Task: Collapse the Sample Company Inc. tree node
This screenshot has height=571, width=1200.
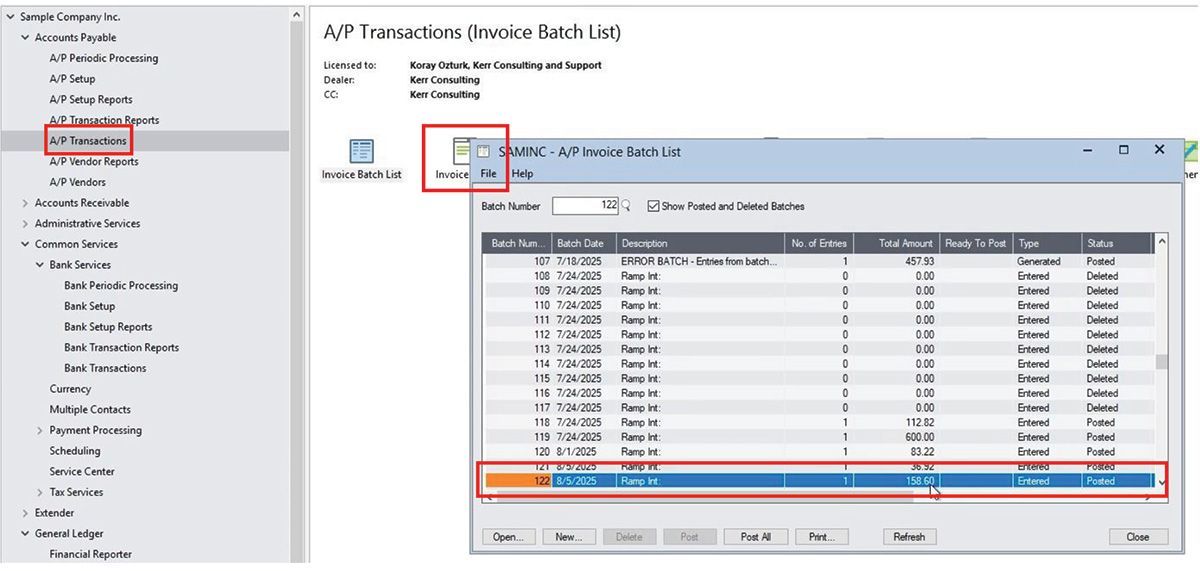Action: (x=10, y=17)
